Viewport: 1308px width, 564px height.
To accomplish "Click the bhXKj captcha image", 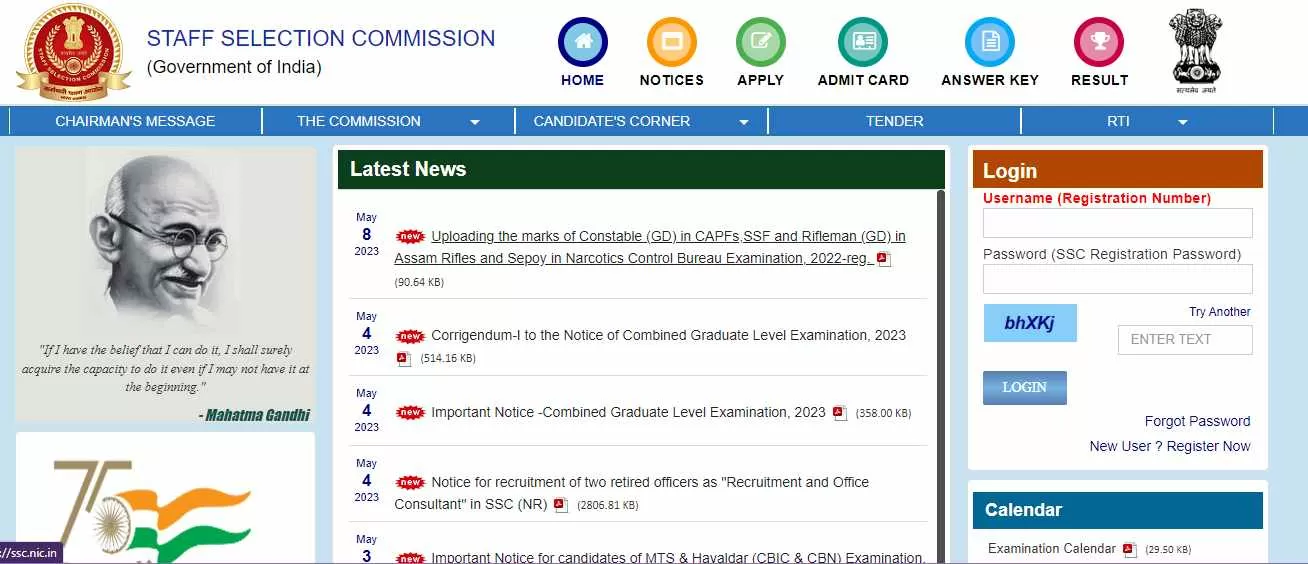I will coord(1030,323).
